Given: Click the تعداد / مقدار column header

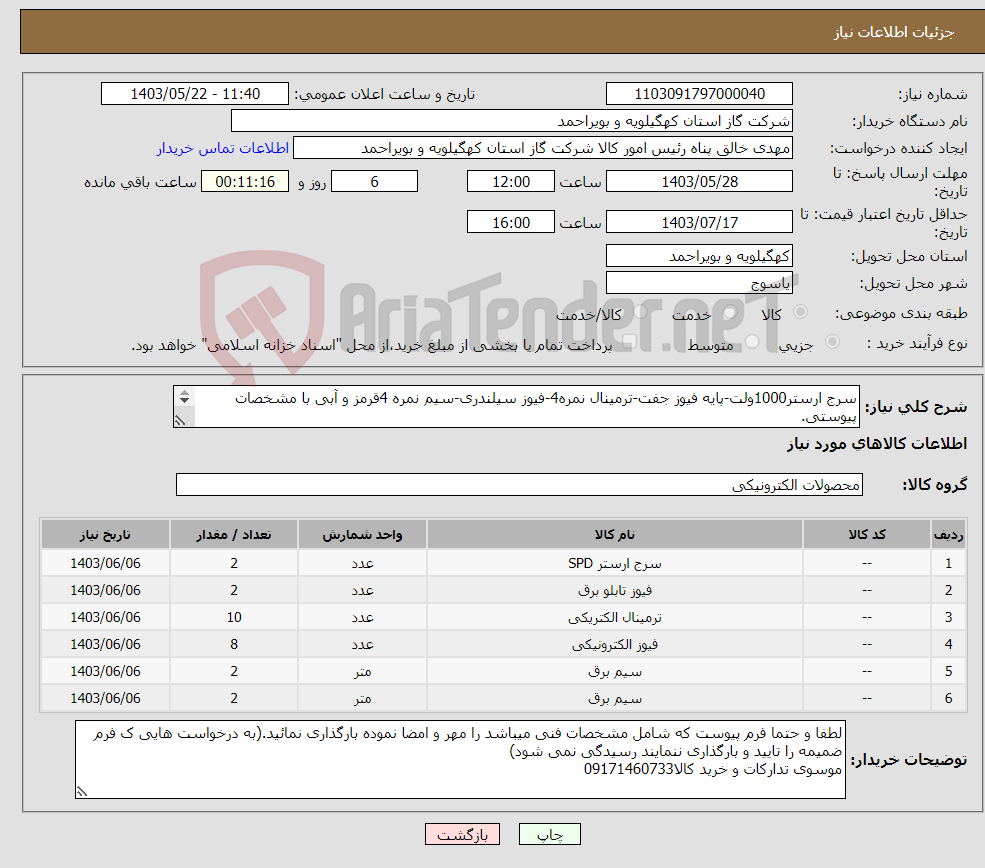Looking at the screenshot, I should pos(234,534).
